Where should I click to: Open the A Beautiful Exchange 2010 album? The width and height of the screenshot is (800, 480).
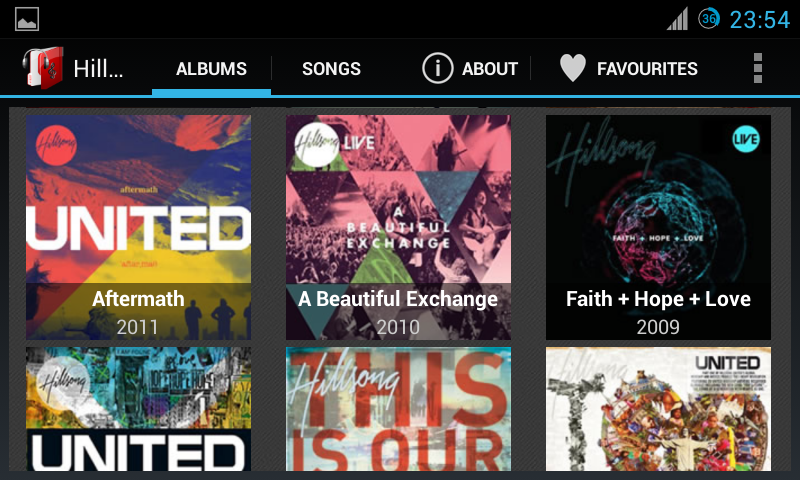pos(398,227)
